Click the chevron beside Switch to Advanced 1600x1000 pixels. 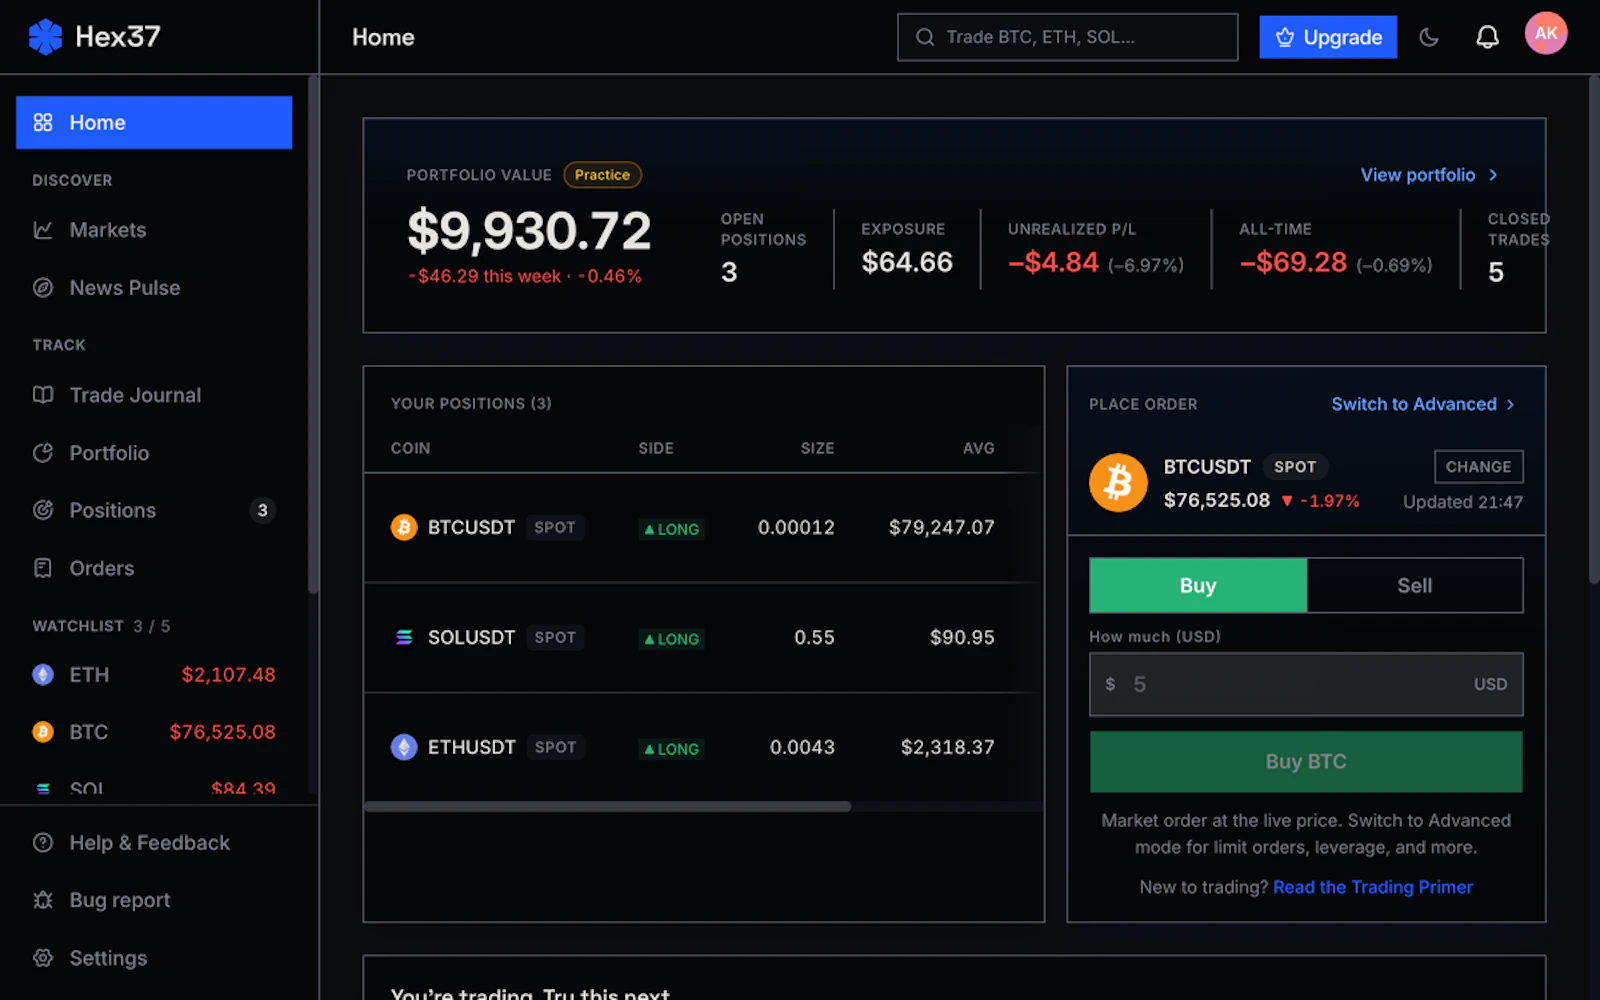coord(1510,404)
